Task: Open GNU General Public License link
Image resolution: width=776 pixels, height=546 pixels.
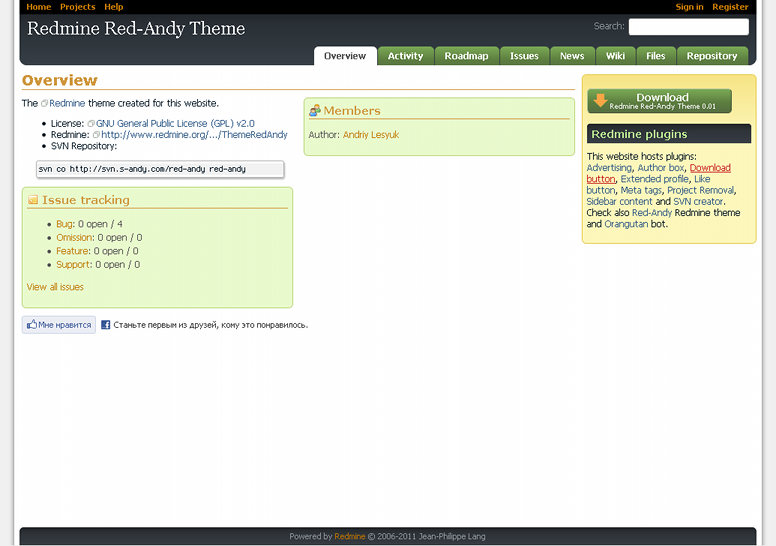Action: click(175, 123)
